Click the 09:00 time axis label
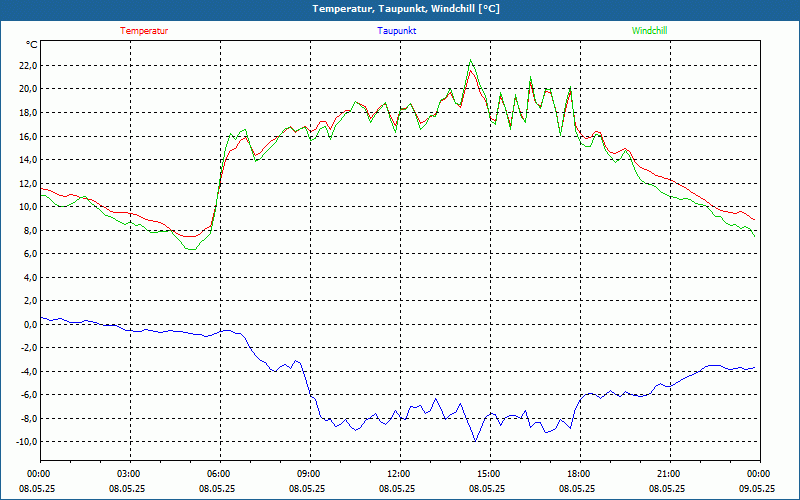The width and height of the screenshot is (800, 500). (x=308, y=474)
